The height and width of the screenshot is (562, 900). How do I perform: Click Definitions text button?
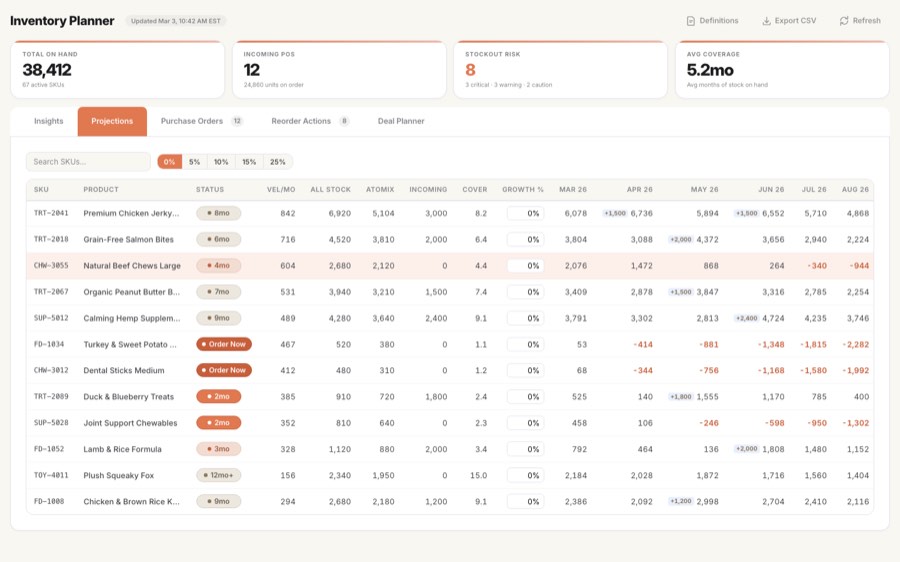tap(719, 21)
